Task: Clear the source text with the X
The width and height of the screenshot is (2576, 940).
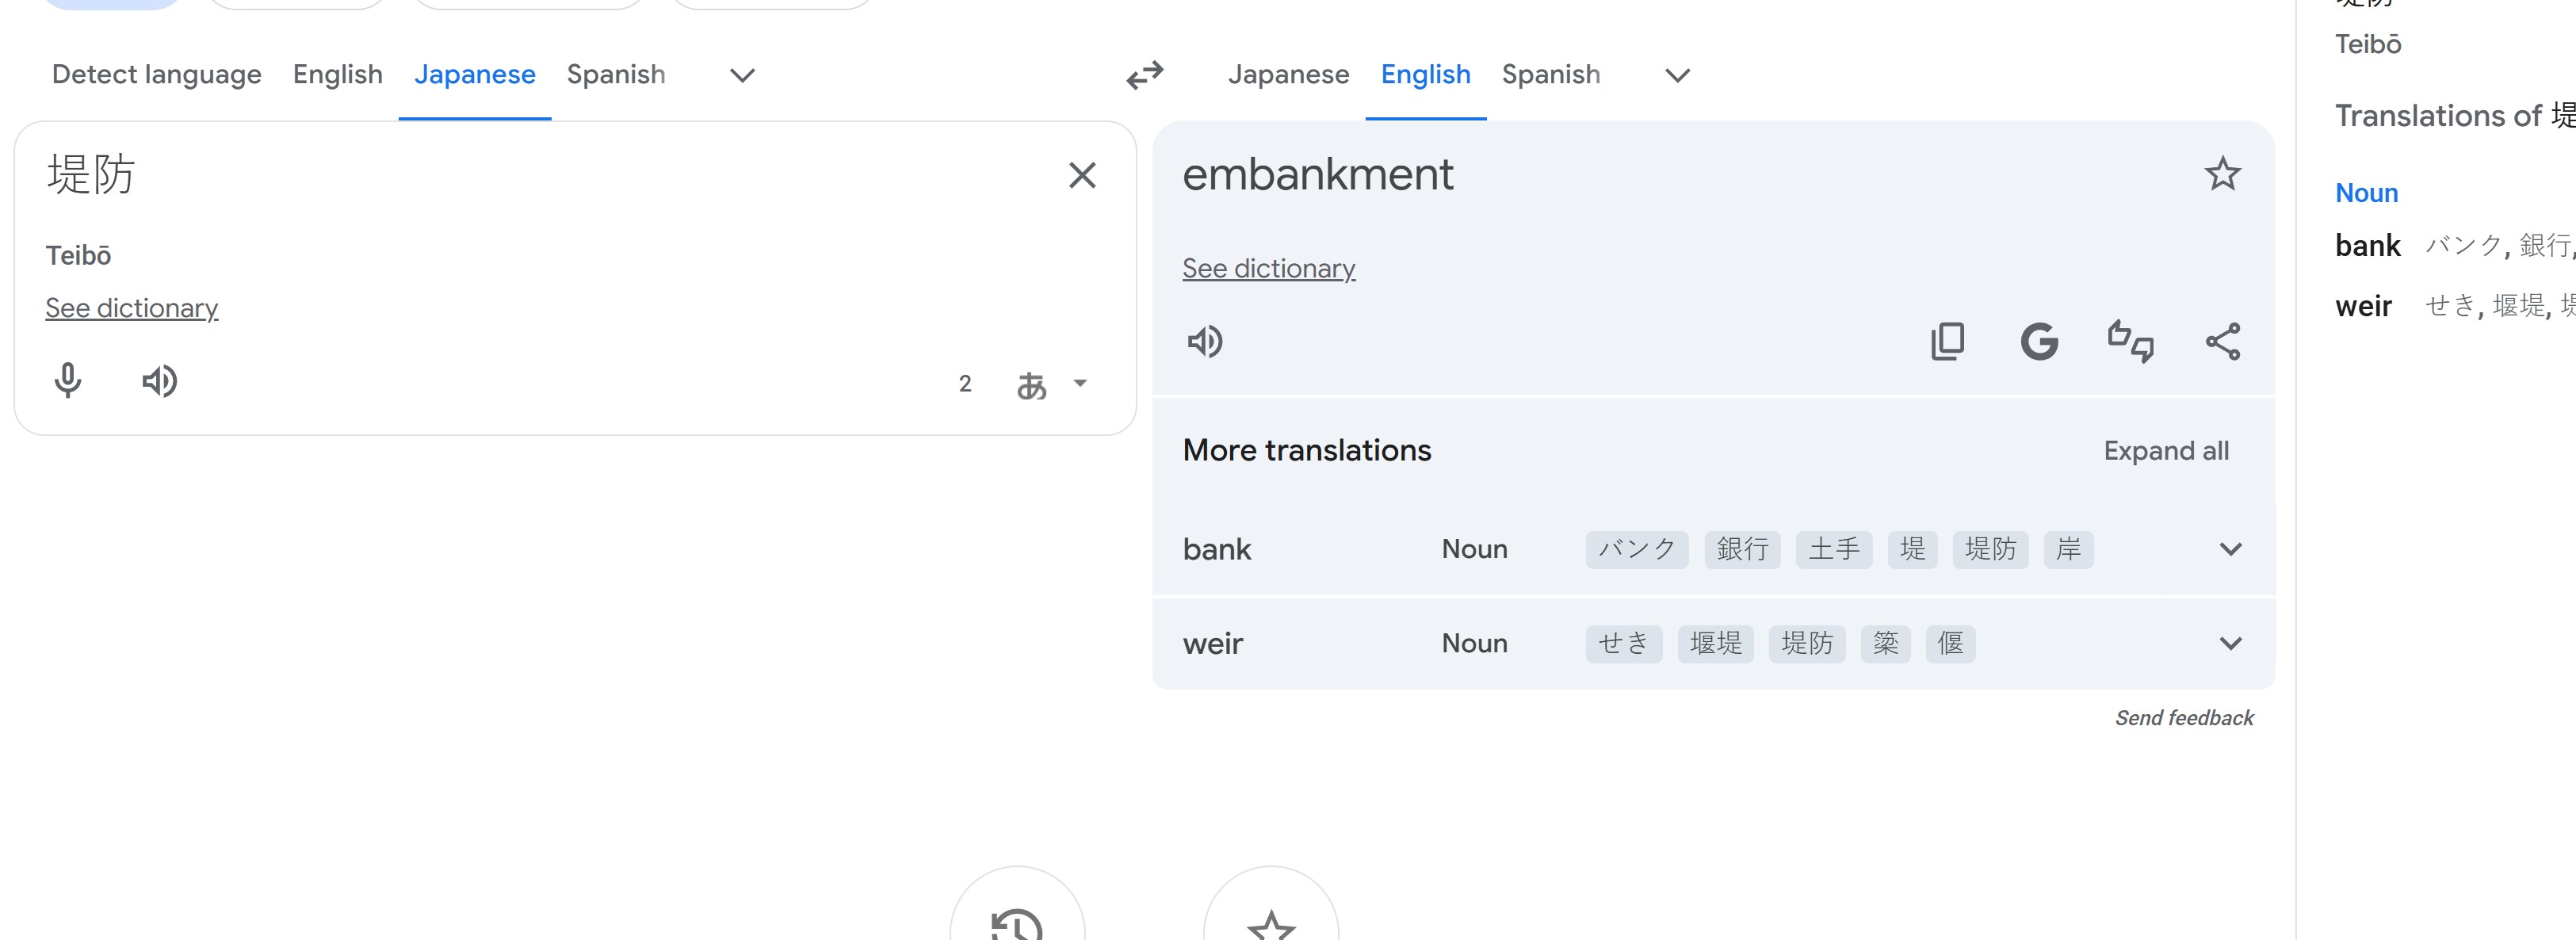Action: tap(1082, 176)
